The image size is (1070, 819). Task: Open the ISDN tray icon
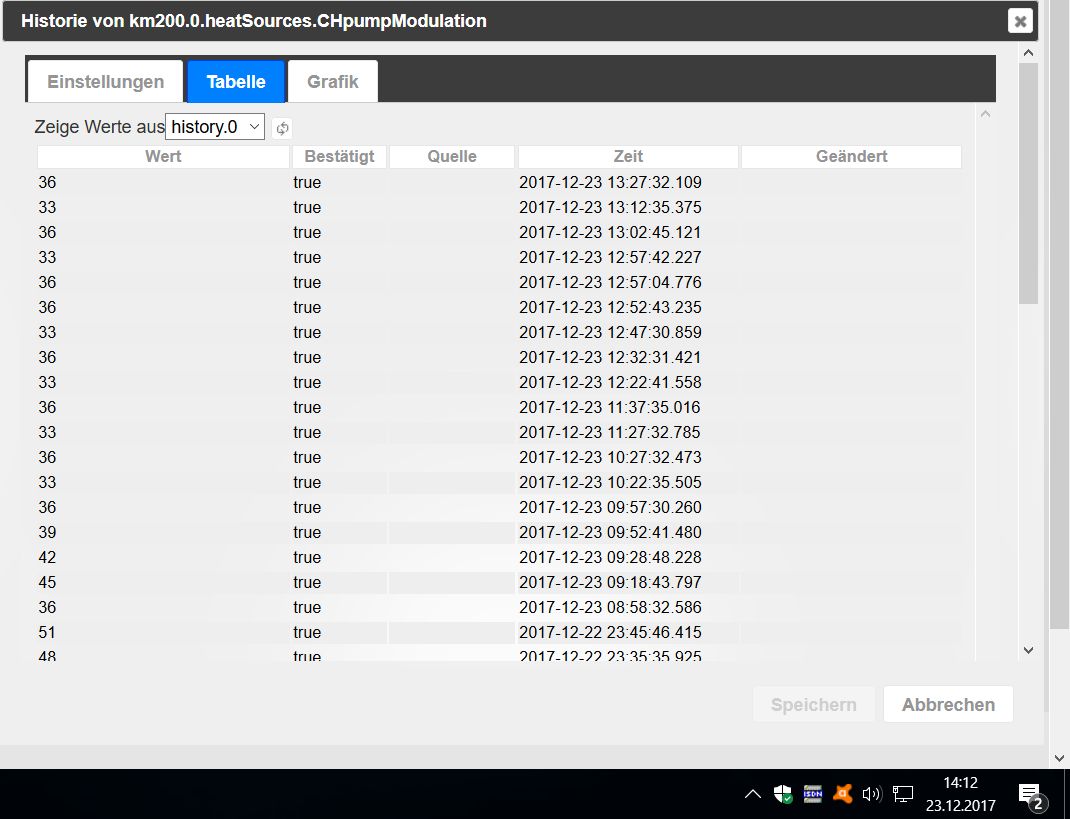point(813,794)
